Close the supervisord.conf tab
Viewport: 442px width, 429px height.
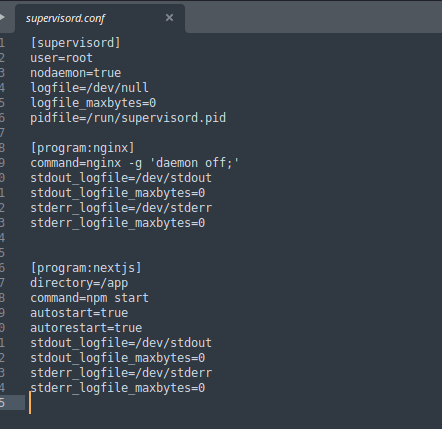click(169, 18)
